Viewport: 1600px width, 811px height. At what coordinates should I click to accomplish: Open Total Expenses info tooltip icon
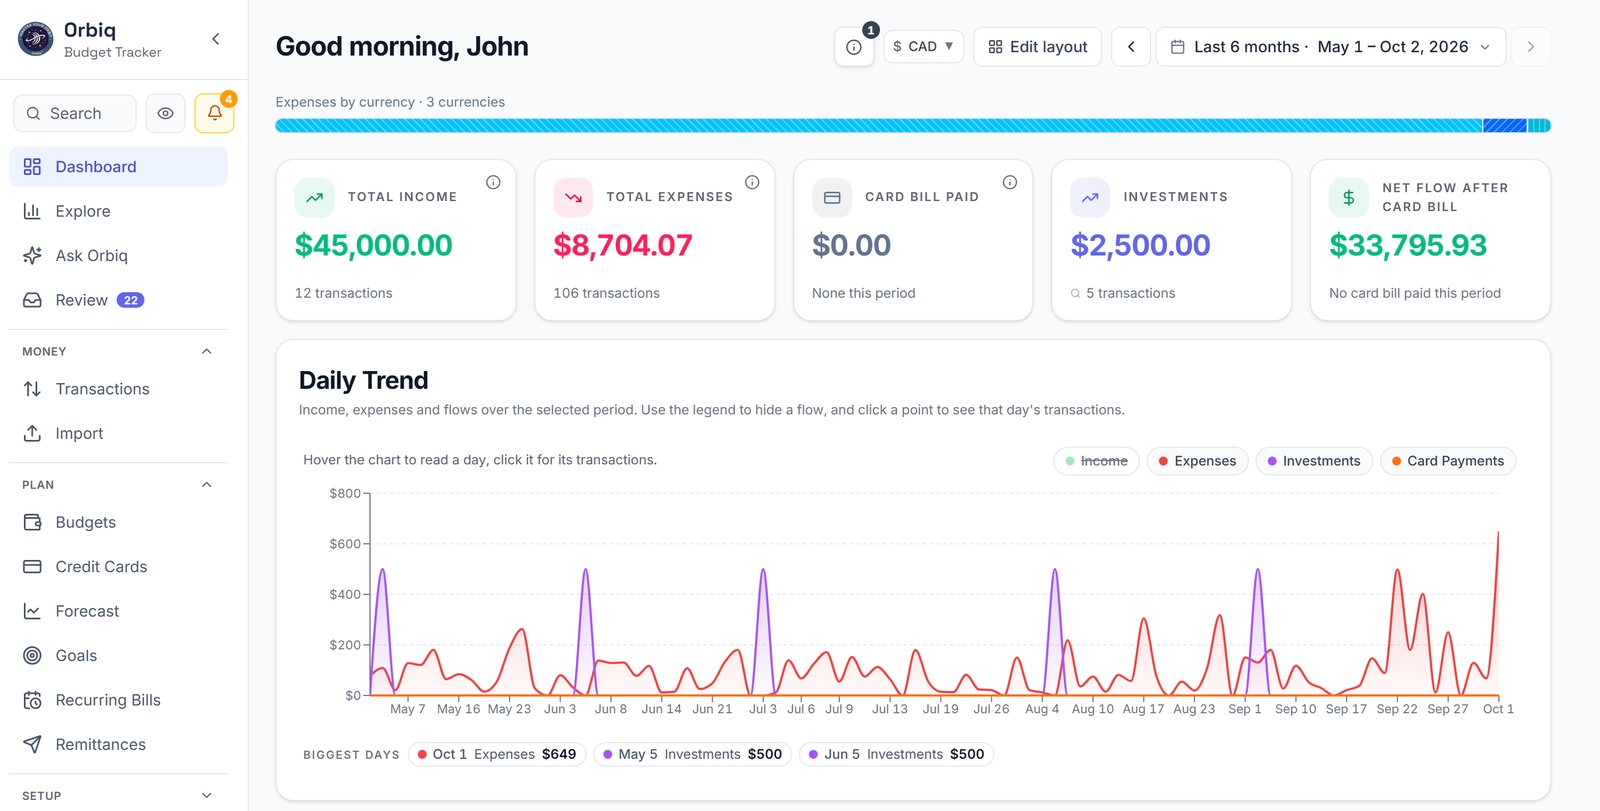tap(752, 182)
